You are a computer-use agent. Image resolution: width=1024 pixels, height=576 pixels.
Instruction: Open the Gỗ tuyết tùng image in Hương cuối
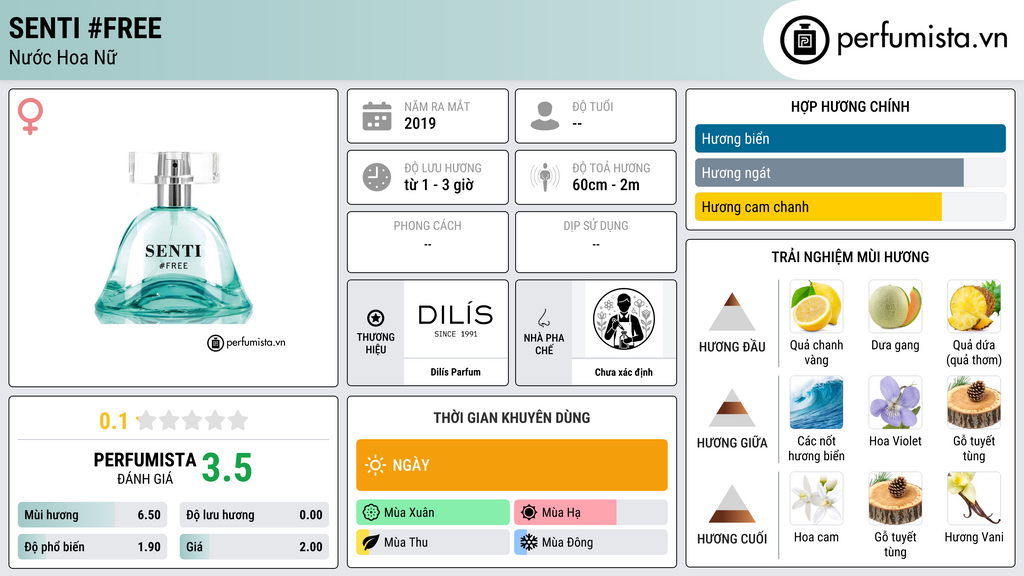click(x=895, y=498)
